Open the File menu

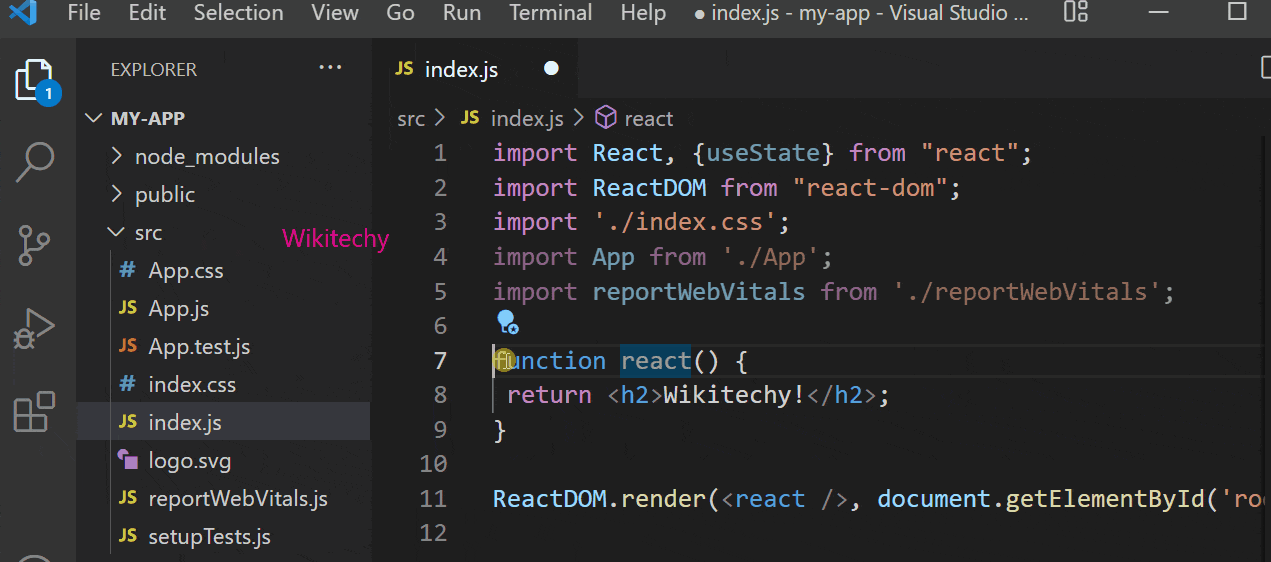coord(84,13)
